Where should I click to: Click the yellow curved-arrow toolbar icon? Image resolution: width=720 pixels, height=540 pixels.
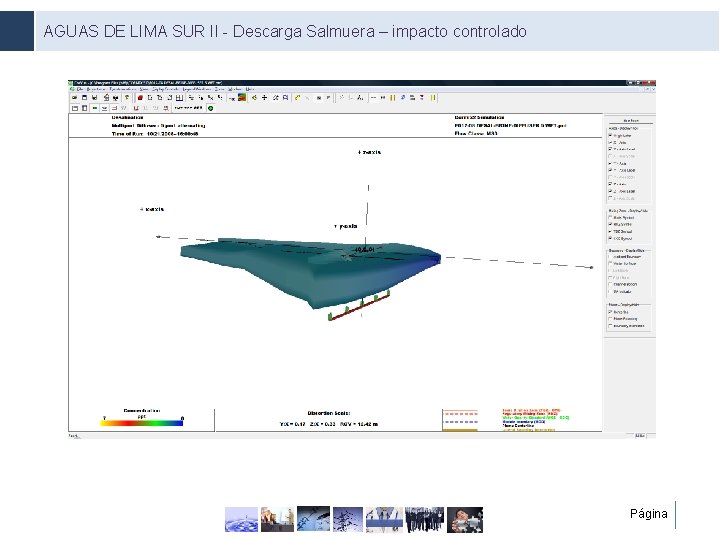click(x=298, y=98)
